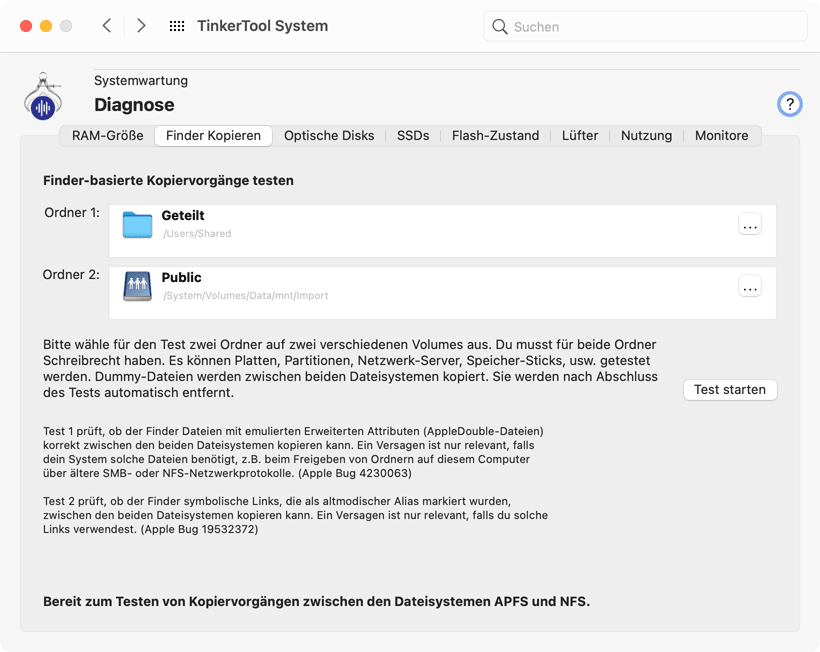Click the Diagnose heading

click(134, 105)
